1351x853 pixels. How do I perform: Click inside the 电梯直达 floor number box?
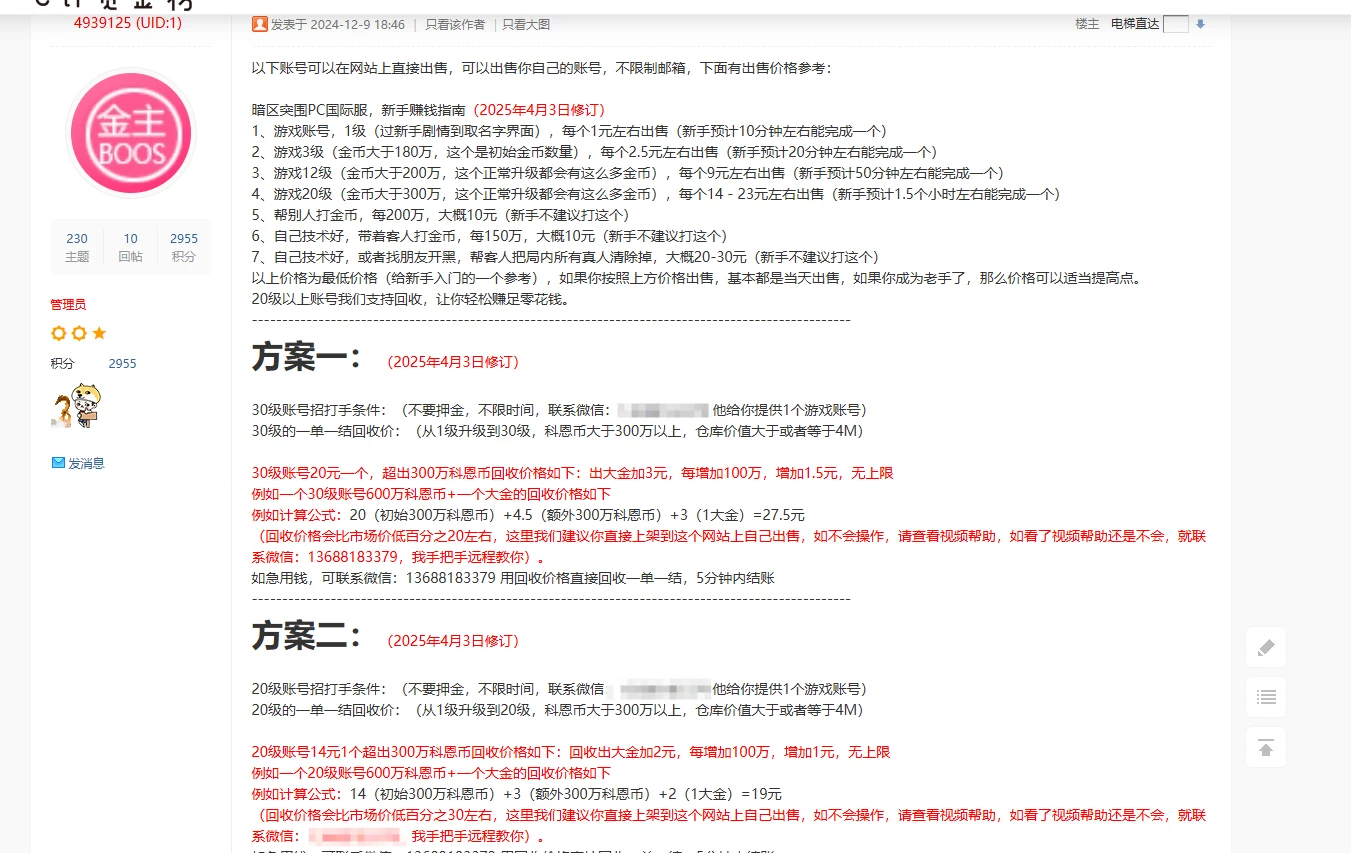(x=1176, y=24)
